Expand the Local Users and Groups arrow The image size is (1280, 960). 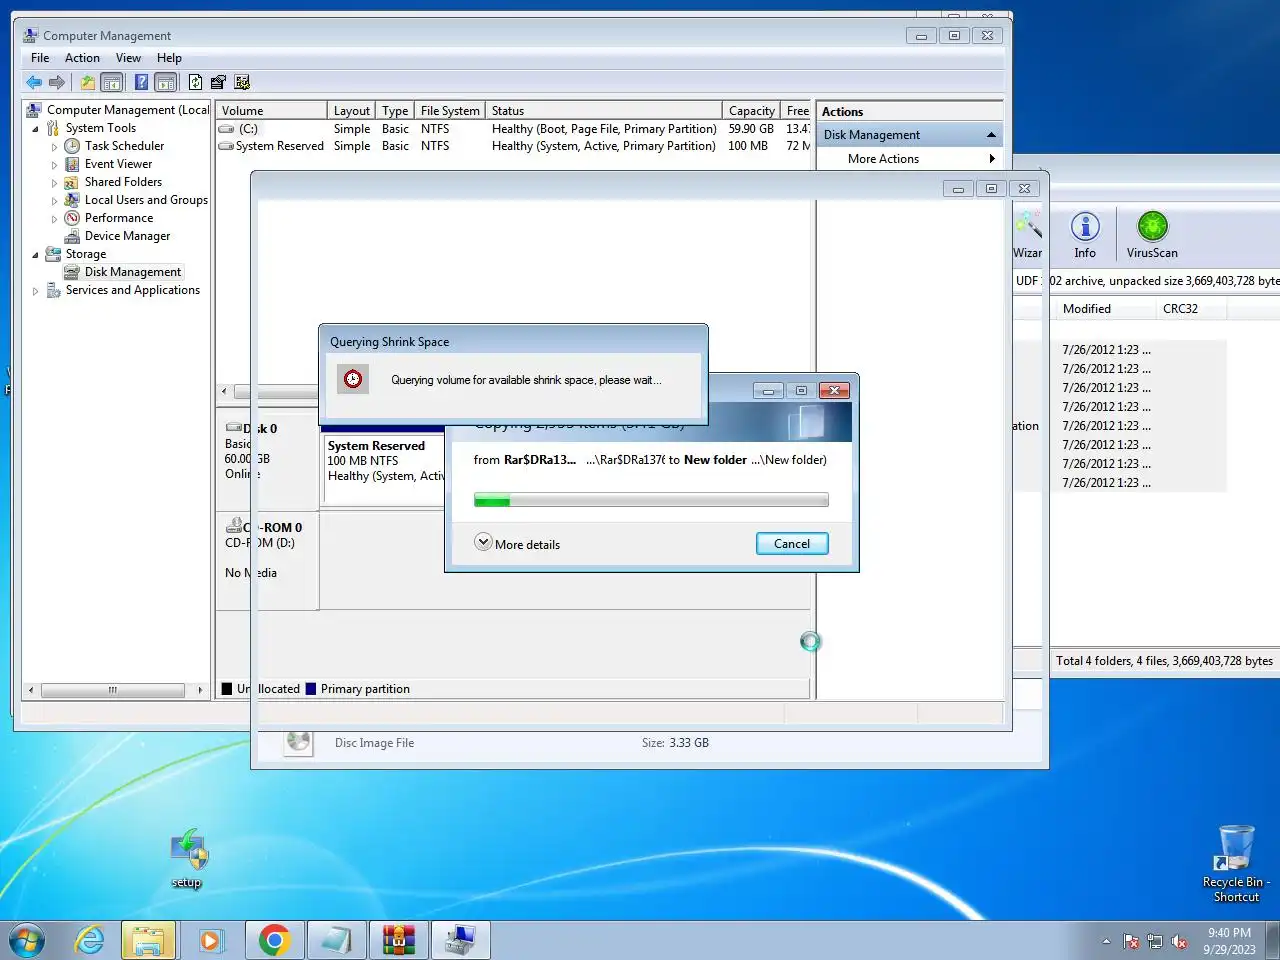tap(54, 201)
